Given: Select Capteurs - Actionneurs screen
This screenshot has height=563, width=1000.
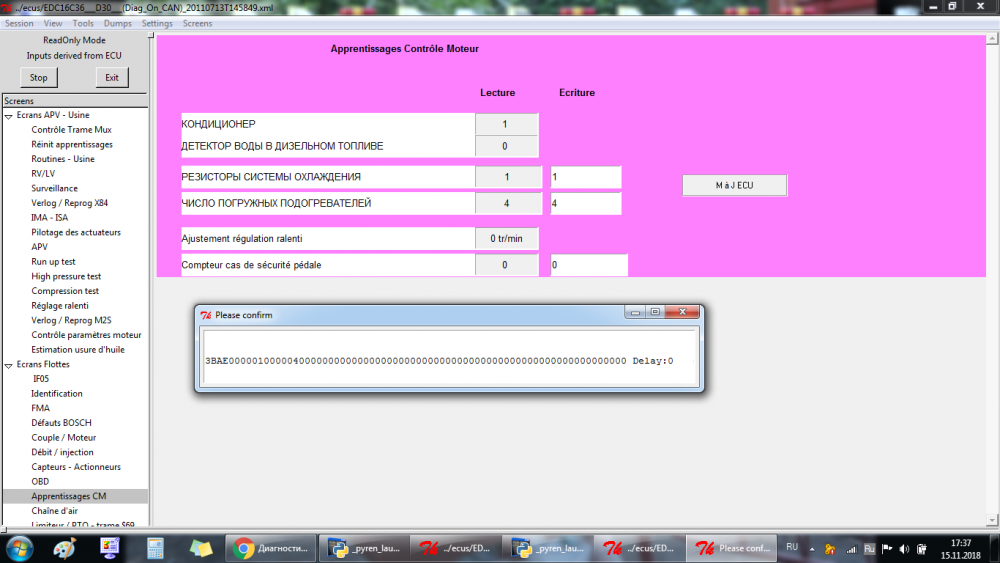Looking at the screenshot, I should 76,467.
